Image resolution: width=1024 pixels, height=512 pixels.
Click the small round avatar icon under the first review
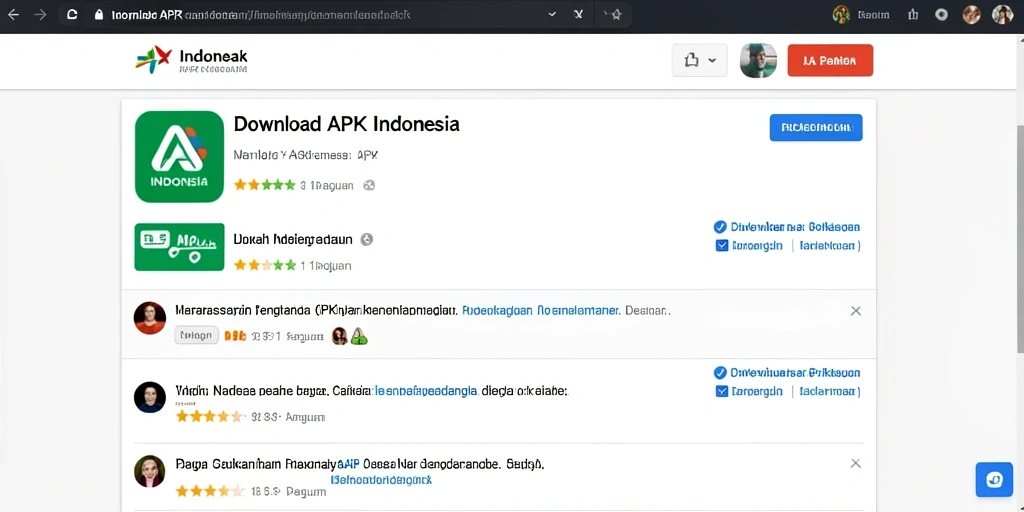[340, 336]
